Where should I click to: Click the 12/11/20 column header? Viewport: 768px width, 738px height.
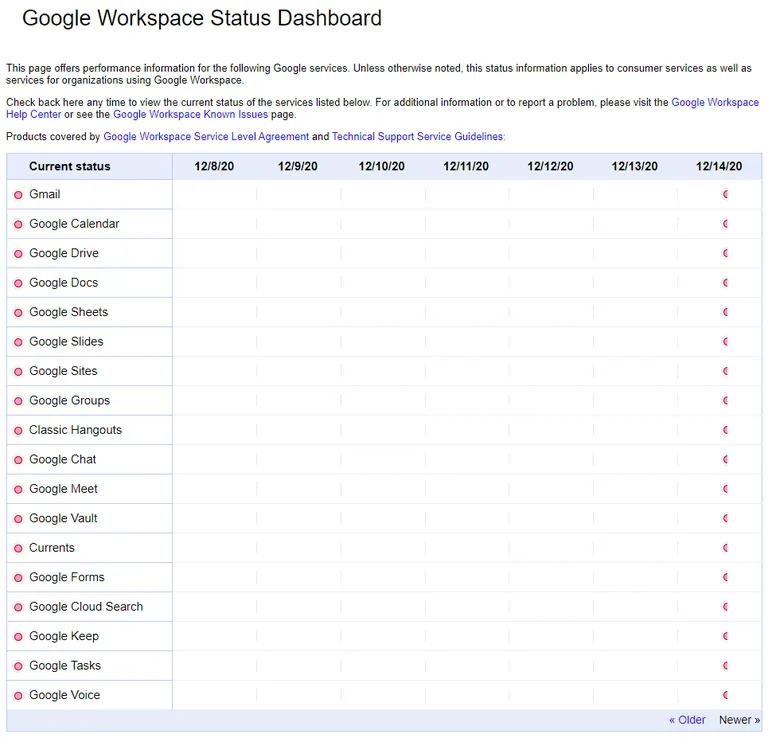click(x=466, y=167)
